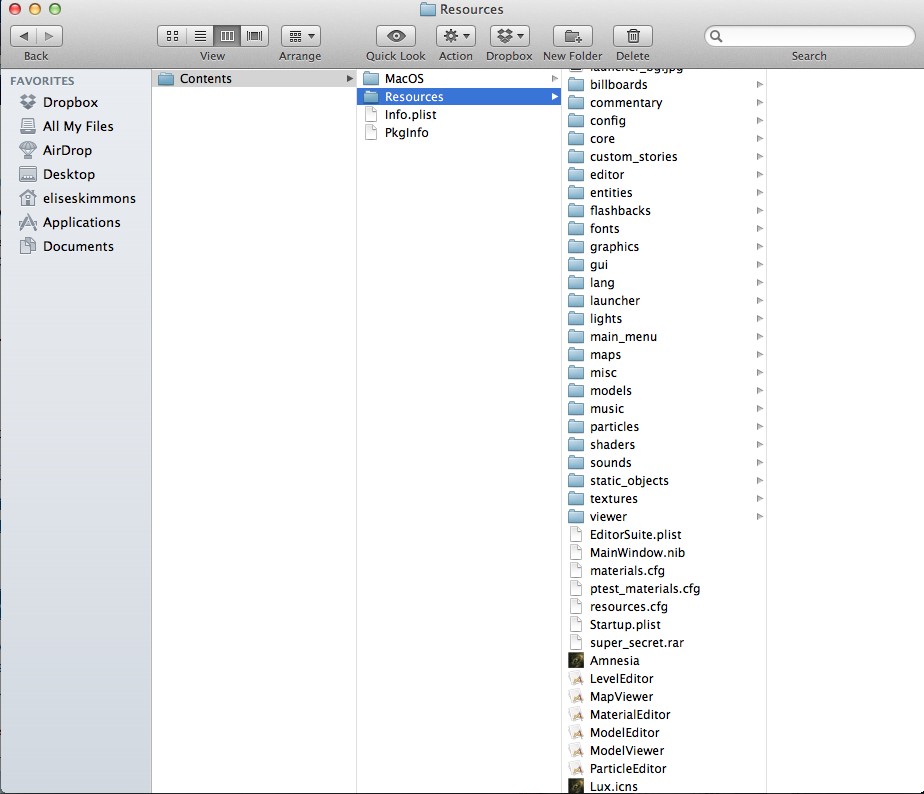
Task: Open Applications from the sidebar
Action: (81, 222)
